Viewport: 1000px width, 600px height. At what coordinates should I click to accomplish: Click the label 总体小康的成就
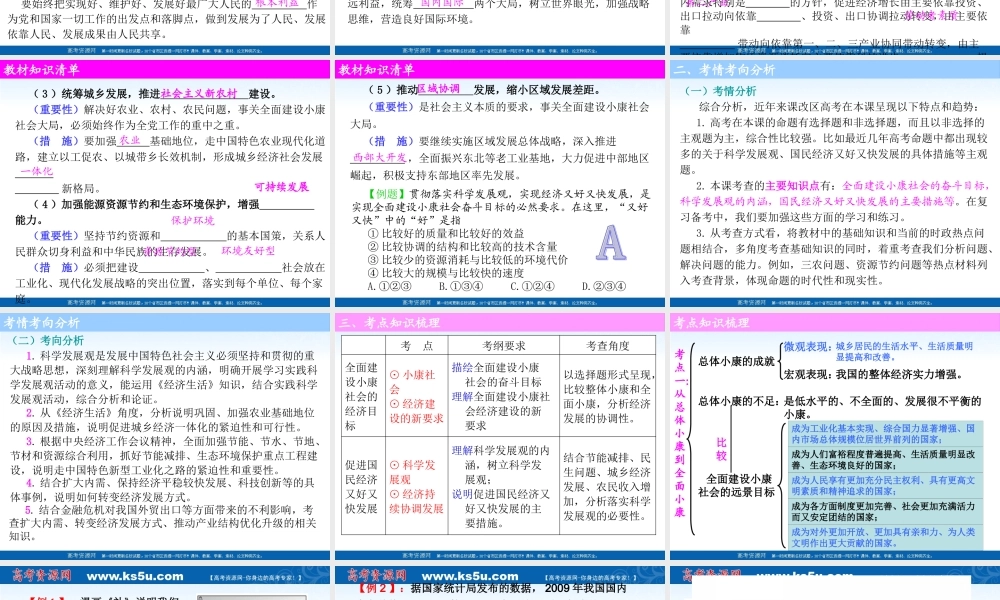click(x=736, y=362)
